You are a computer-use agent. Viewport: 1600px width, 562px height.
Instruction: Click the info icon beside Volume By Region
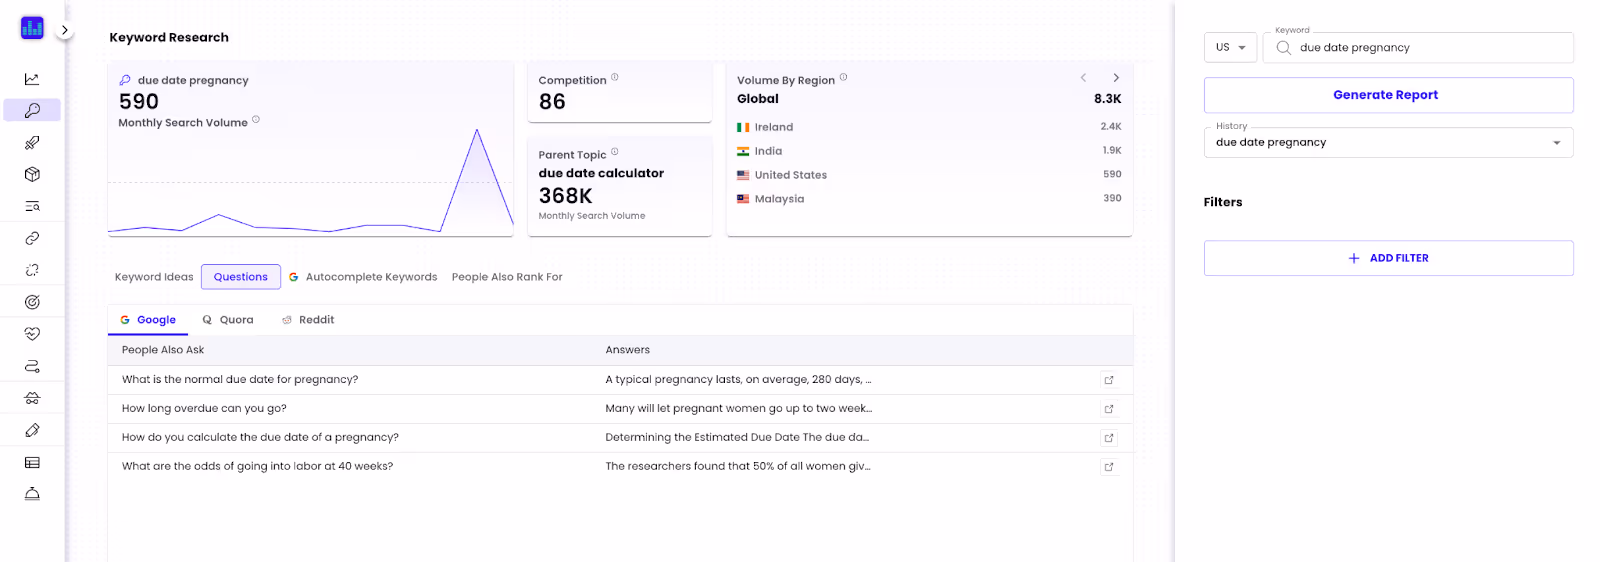click(843, 77)
